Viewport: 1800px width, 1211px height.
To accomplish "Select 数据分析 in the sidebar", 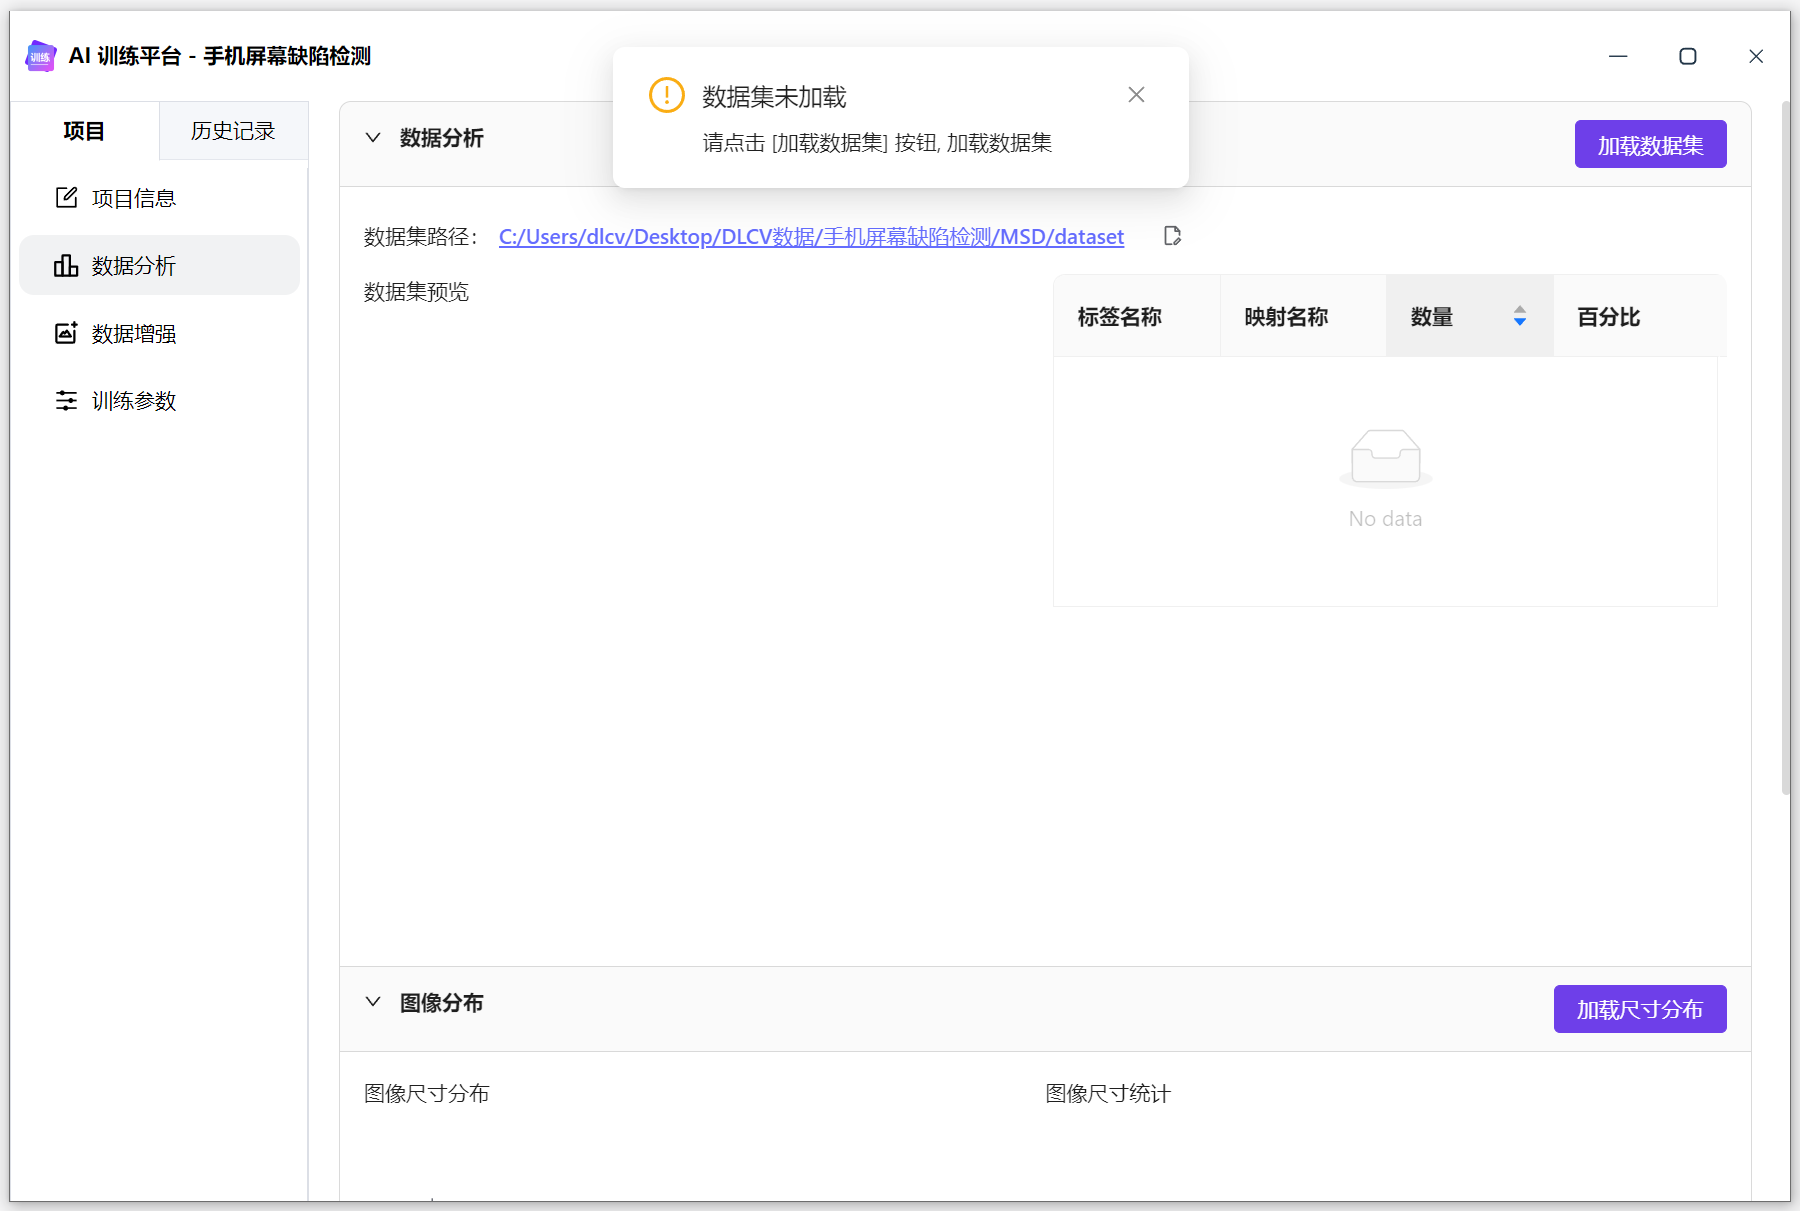I will [160, 265].
